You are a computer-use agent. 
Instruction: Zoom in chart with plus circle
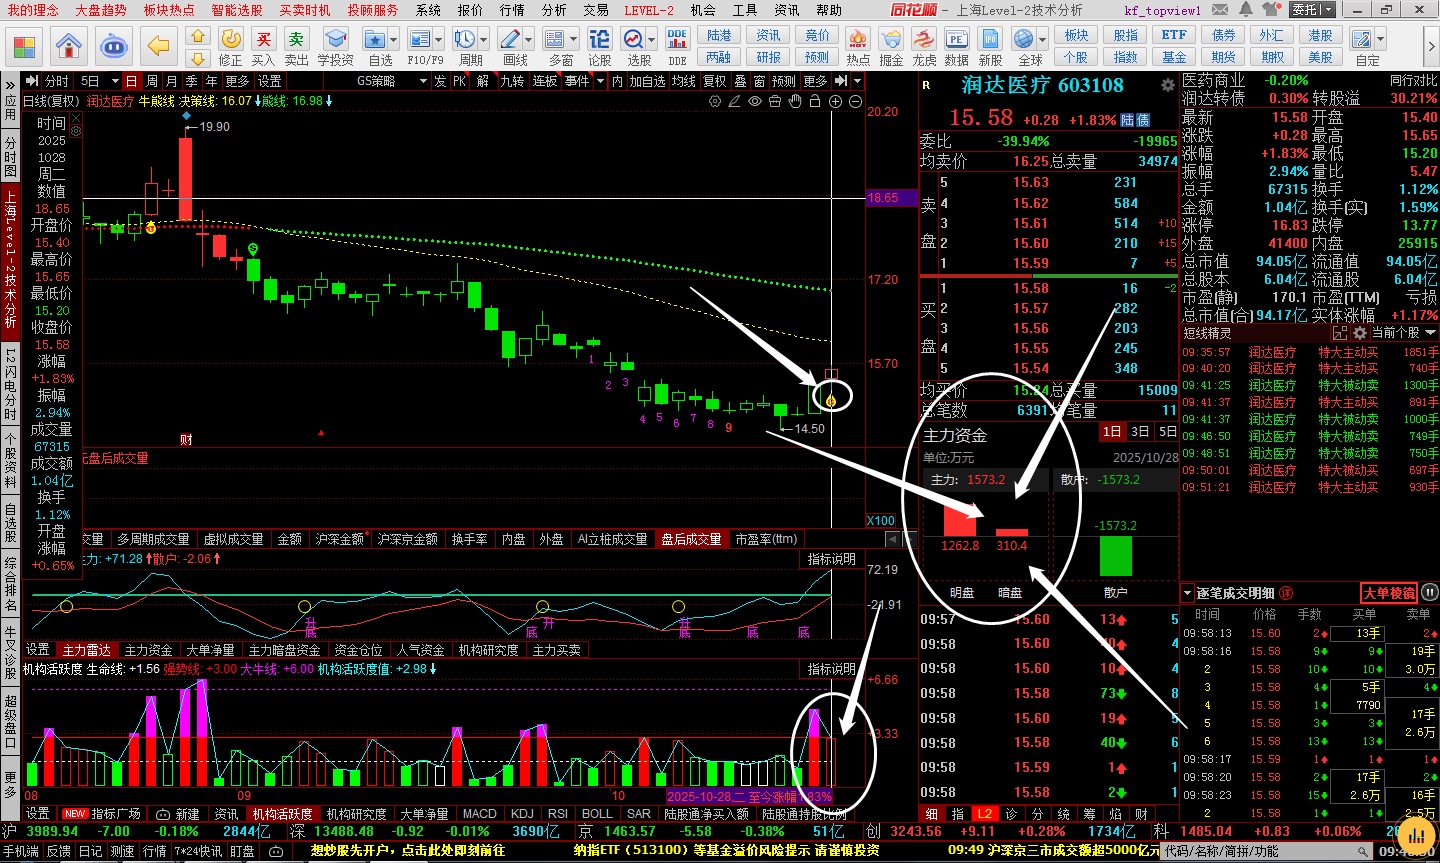pos(835,101)
